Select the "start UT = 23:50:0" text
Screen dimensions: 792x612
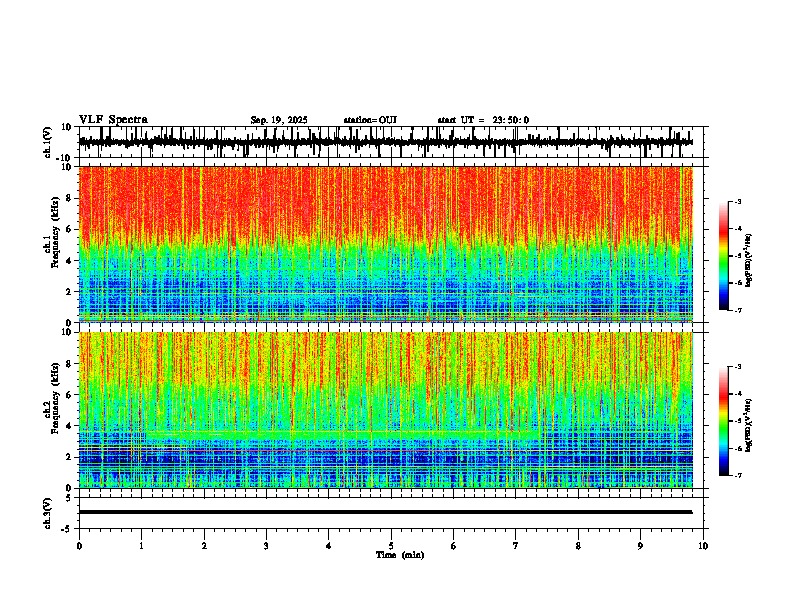(x=483, y=120)
